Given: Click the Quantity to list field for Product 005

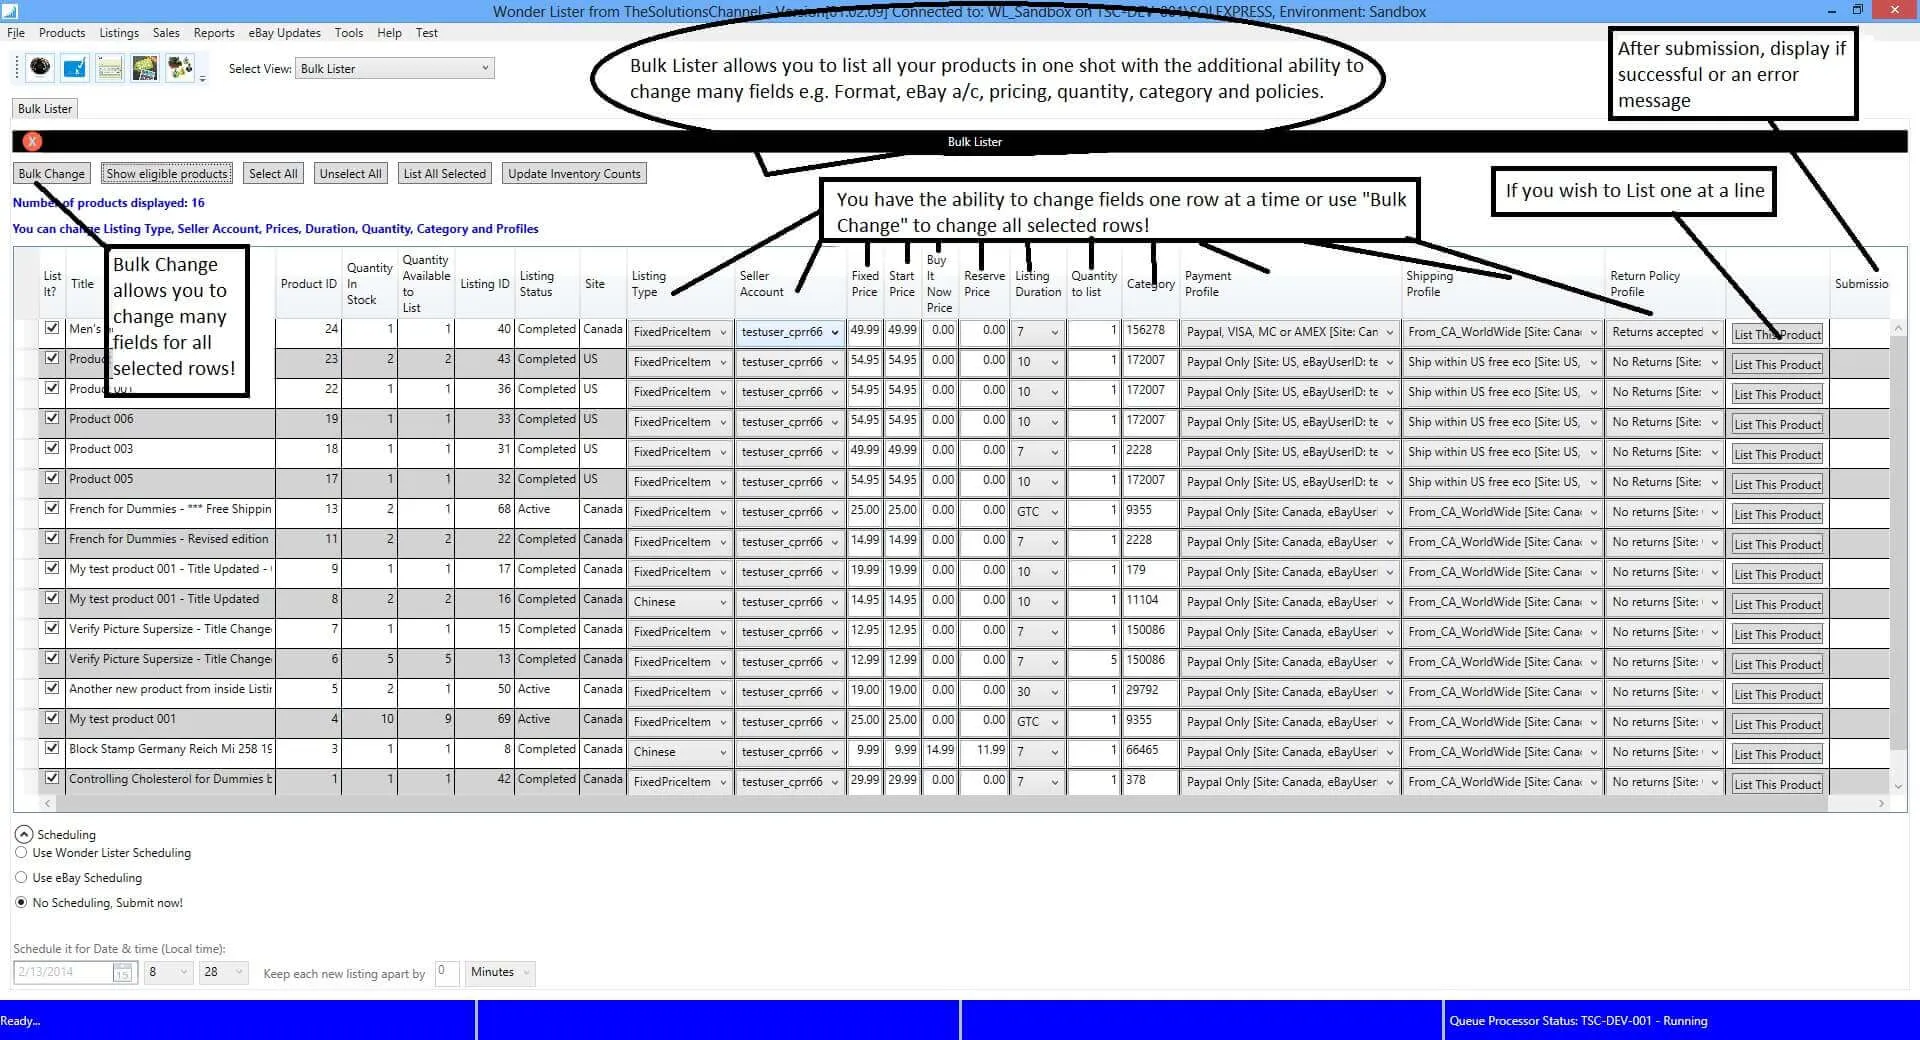Looking at the screenshot, I should (x=1092, y=481).
